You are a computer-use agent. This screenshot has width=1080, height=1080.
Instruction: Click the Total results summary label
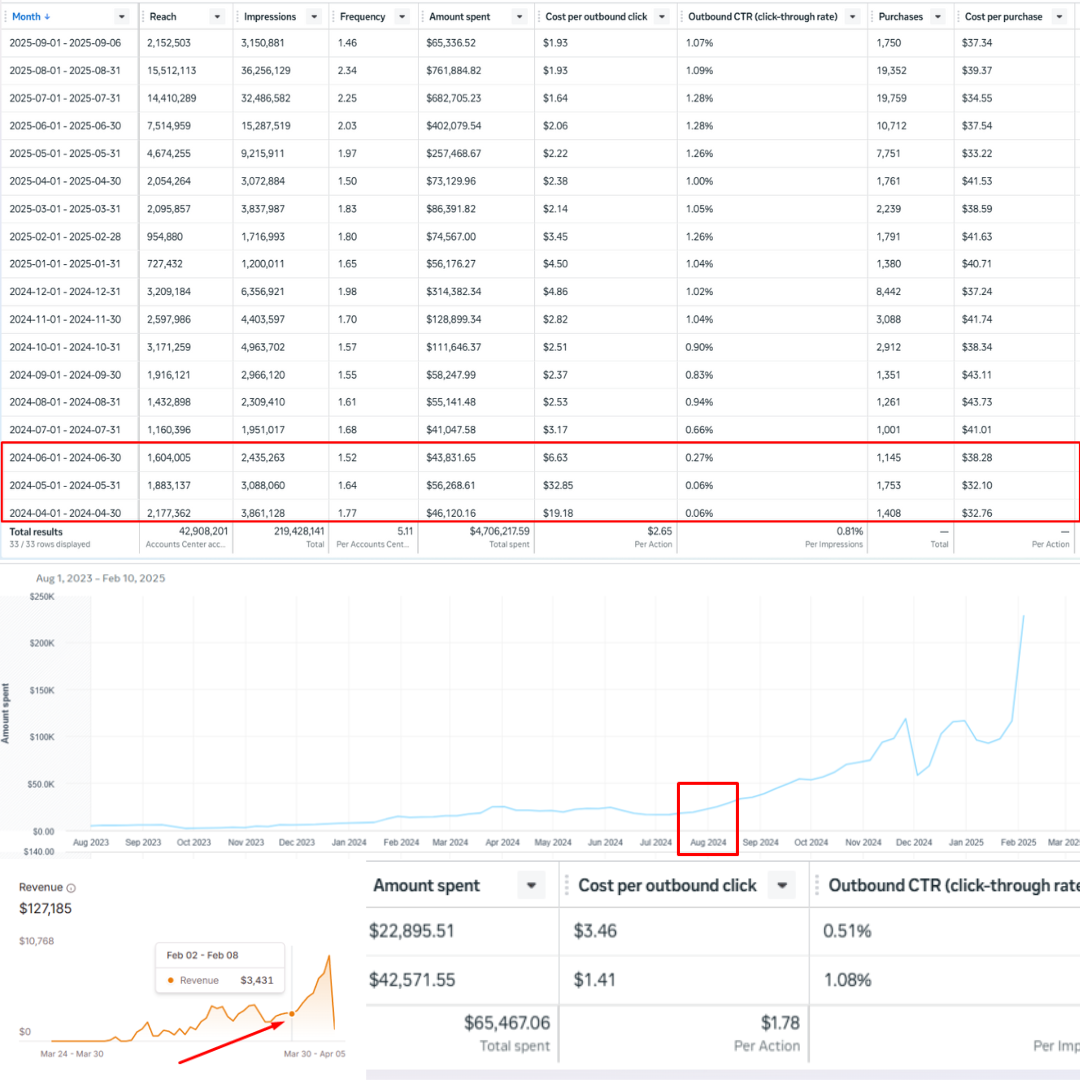[38, 532]
